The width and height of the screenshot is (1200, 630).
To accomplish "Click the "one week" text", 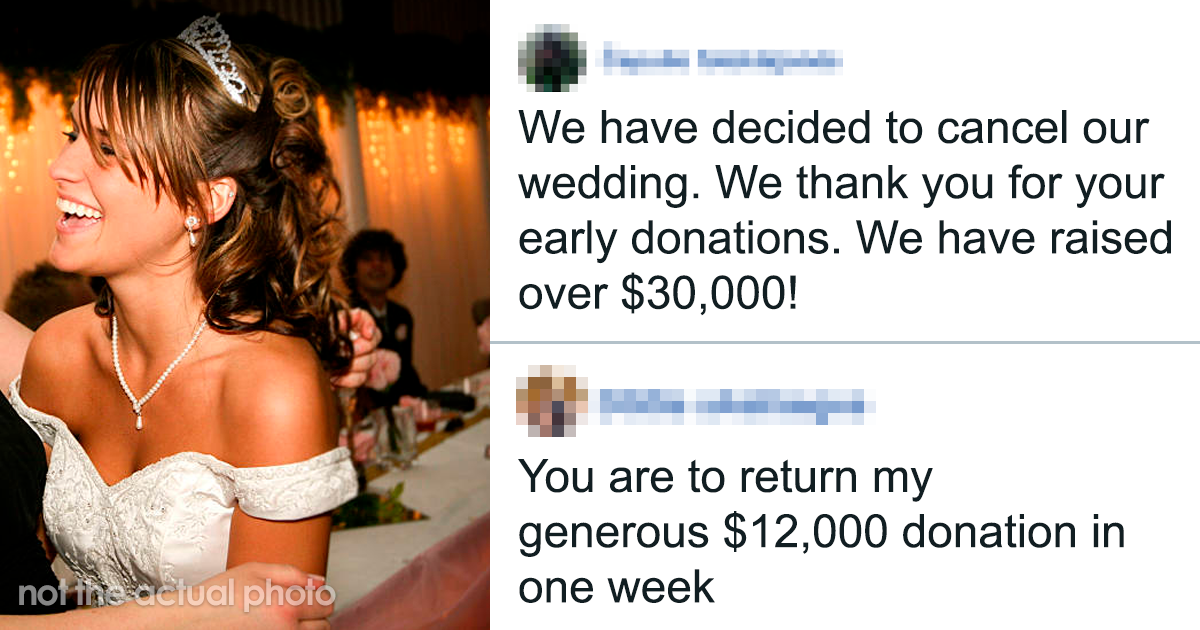I will 616,587.
